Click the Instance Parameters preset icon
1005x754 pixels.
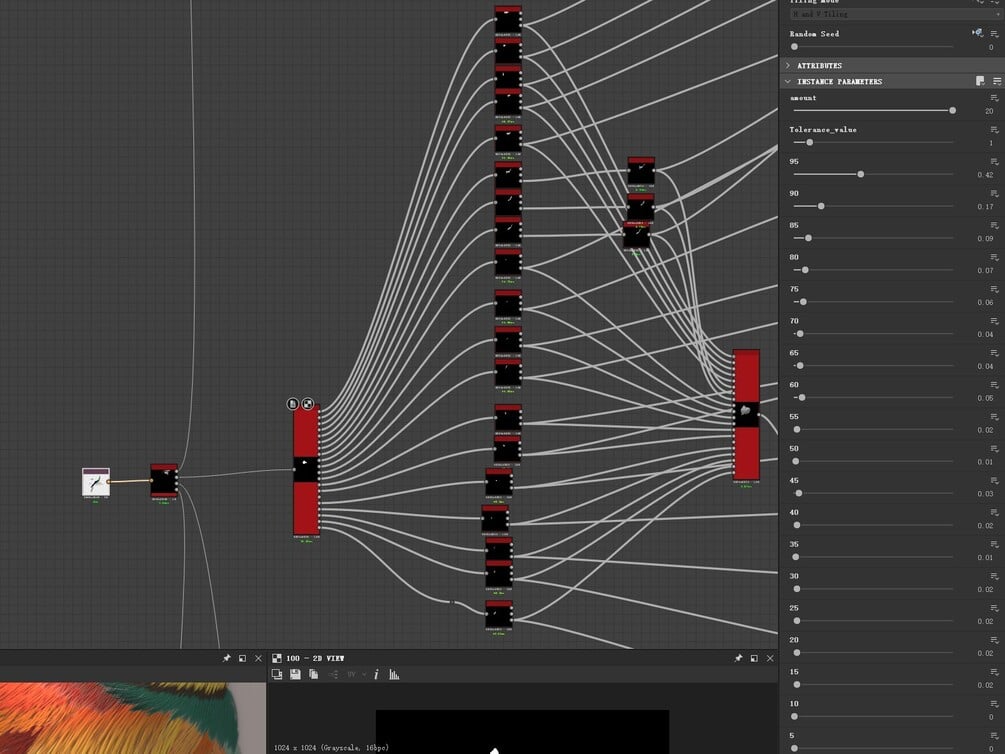(x=980, y=81)
